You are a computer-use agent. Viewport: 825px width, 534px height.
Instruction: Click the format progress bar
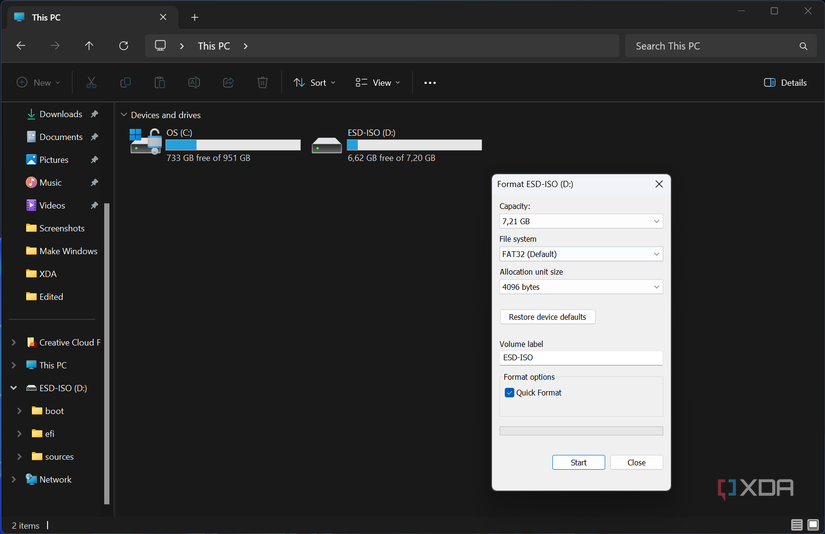(x=580, y=431)
